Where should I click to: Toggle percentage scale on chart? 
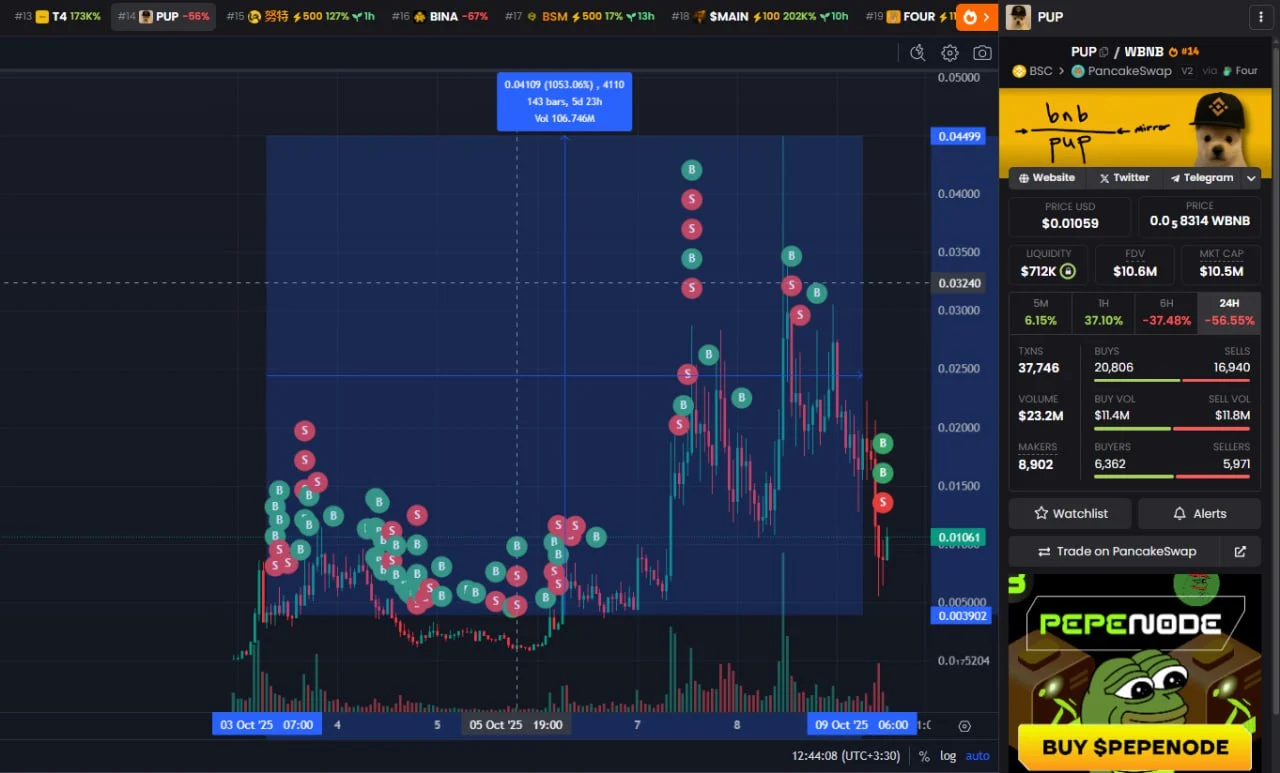coord(924,756)
